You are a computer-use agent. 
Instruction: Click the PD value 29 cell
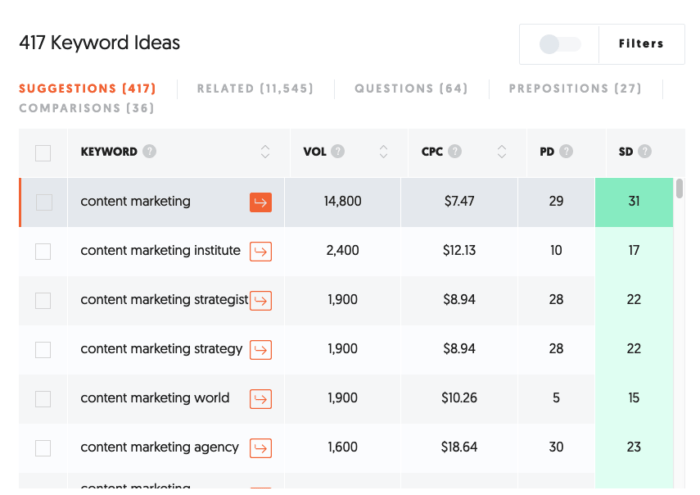(x=556, y=202)
